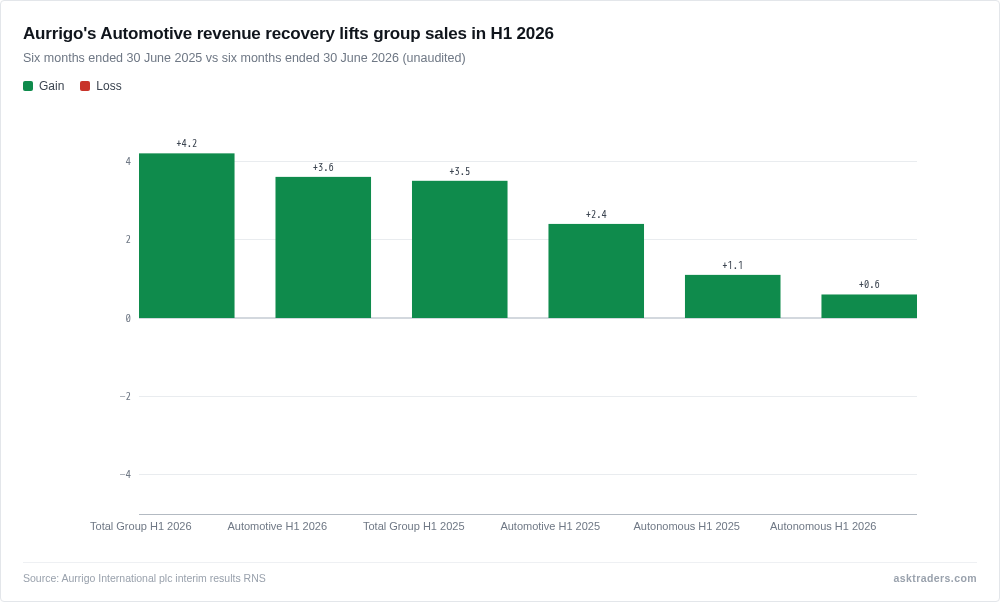Click the +3.6 value label
This screenshot has height=602, width=1000.
(x=323, y=167)
